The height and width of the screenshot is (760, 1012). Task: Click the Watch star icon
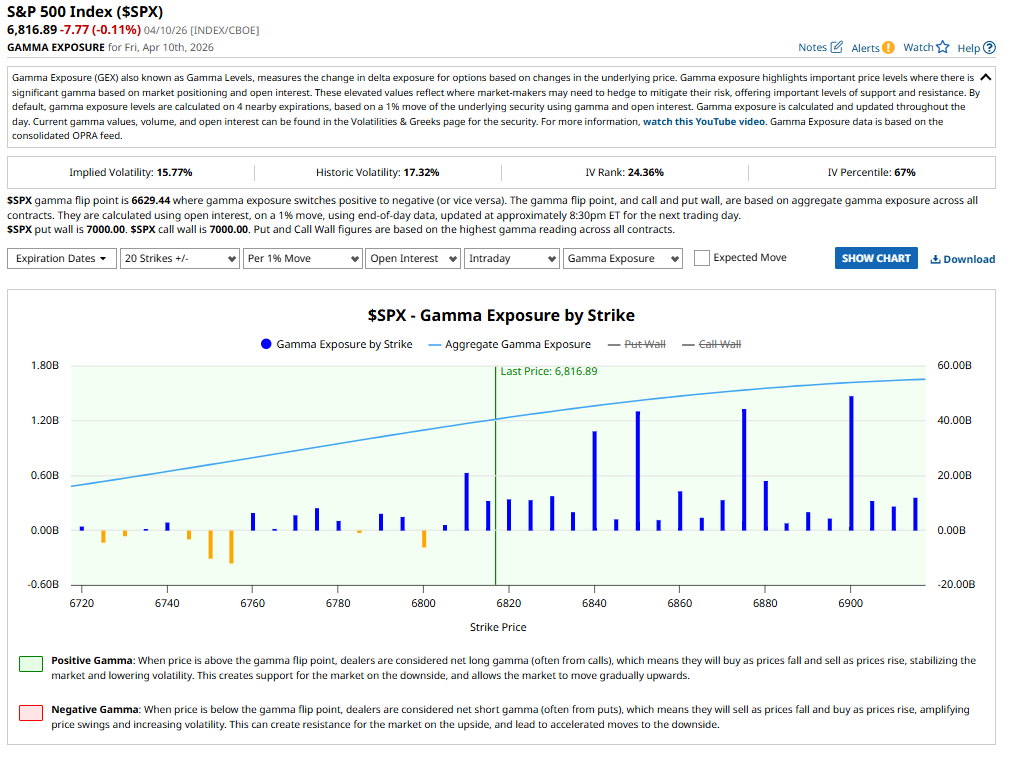coord(942,47)
